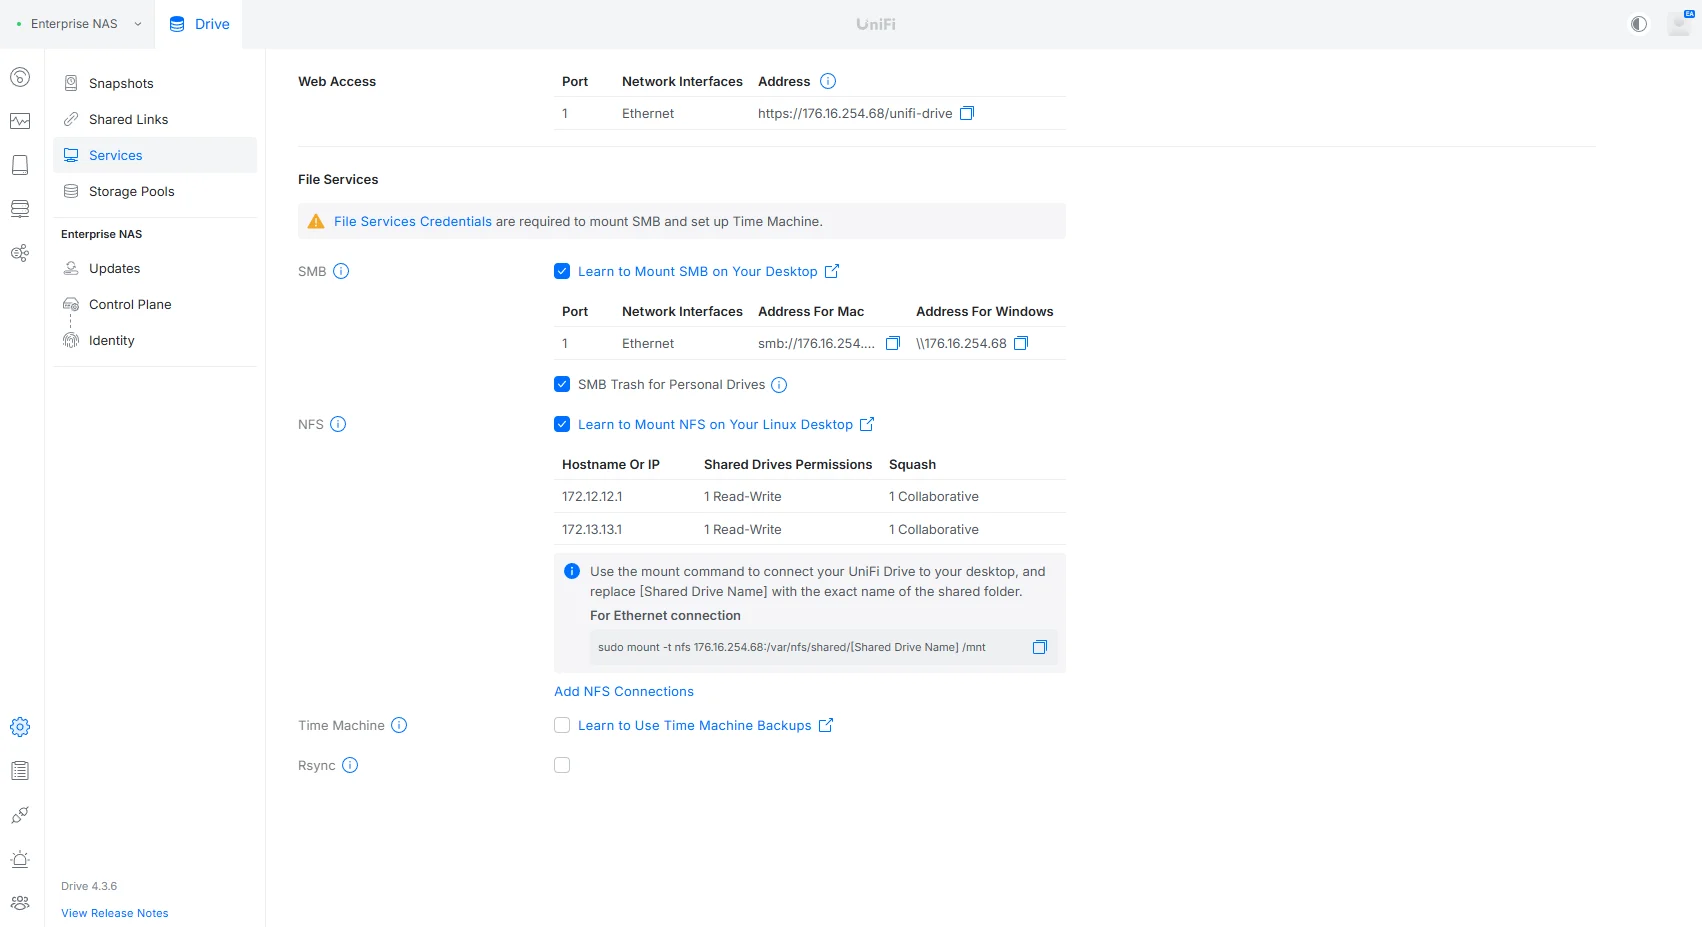Open the settings gear icon in left rail
1702x927 pixels.
pos(20,727)
